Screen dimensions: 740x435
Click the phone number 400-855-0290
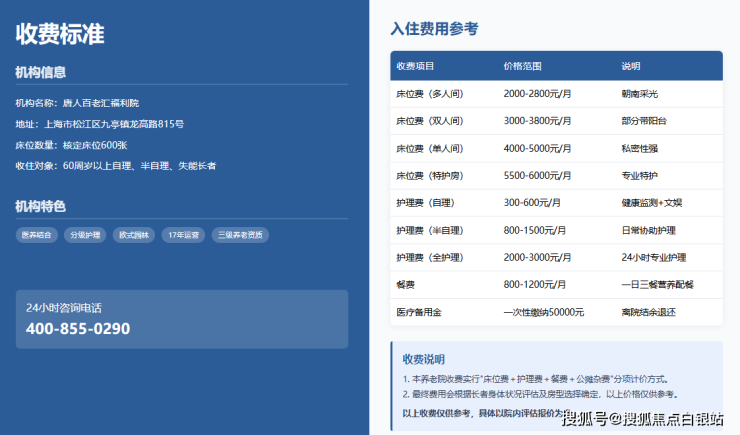click(x=78, y=328)
